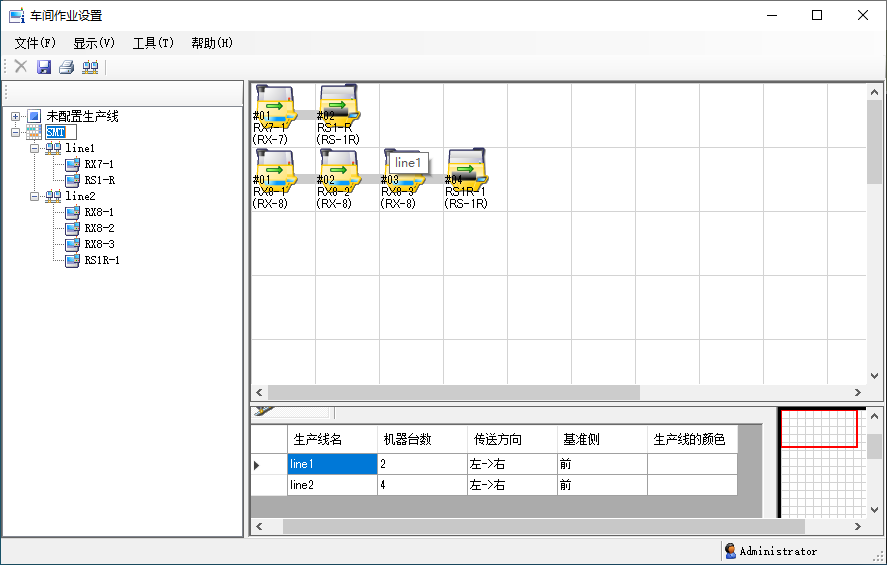
Task: Click the production line network toolbar icon
Action: click(90, 67)
